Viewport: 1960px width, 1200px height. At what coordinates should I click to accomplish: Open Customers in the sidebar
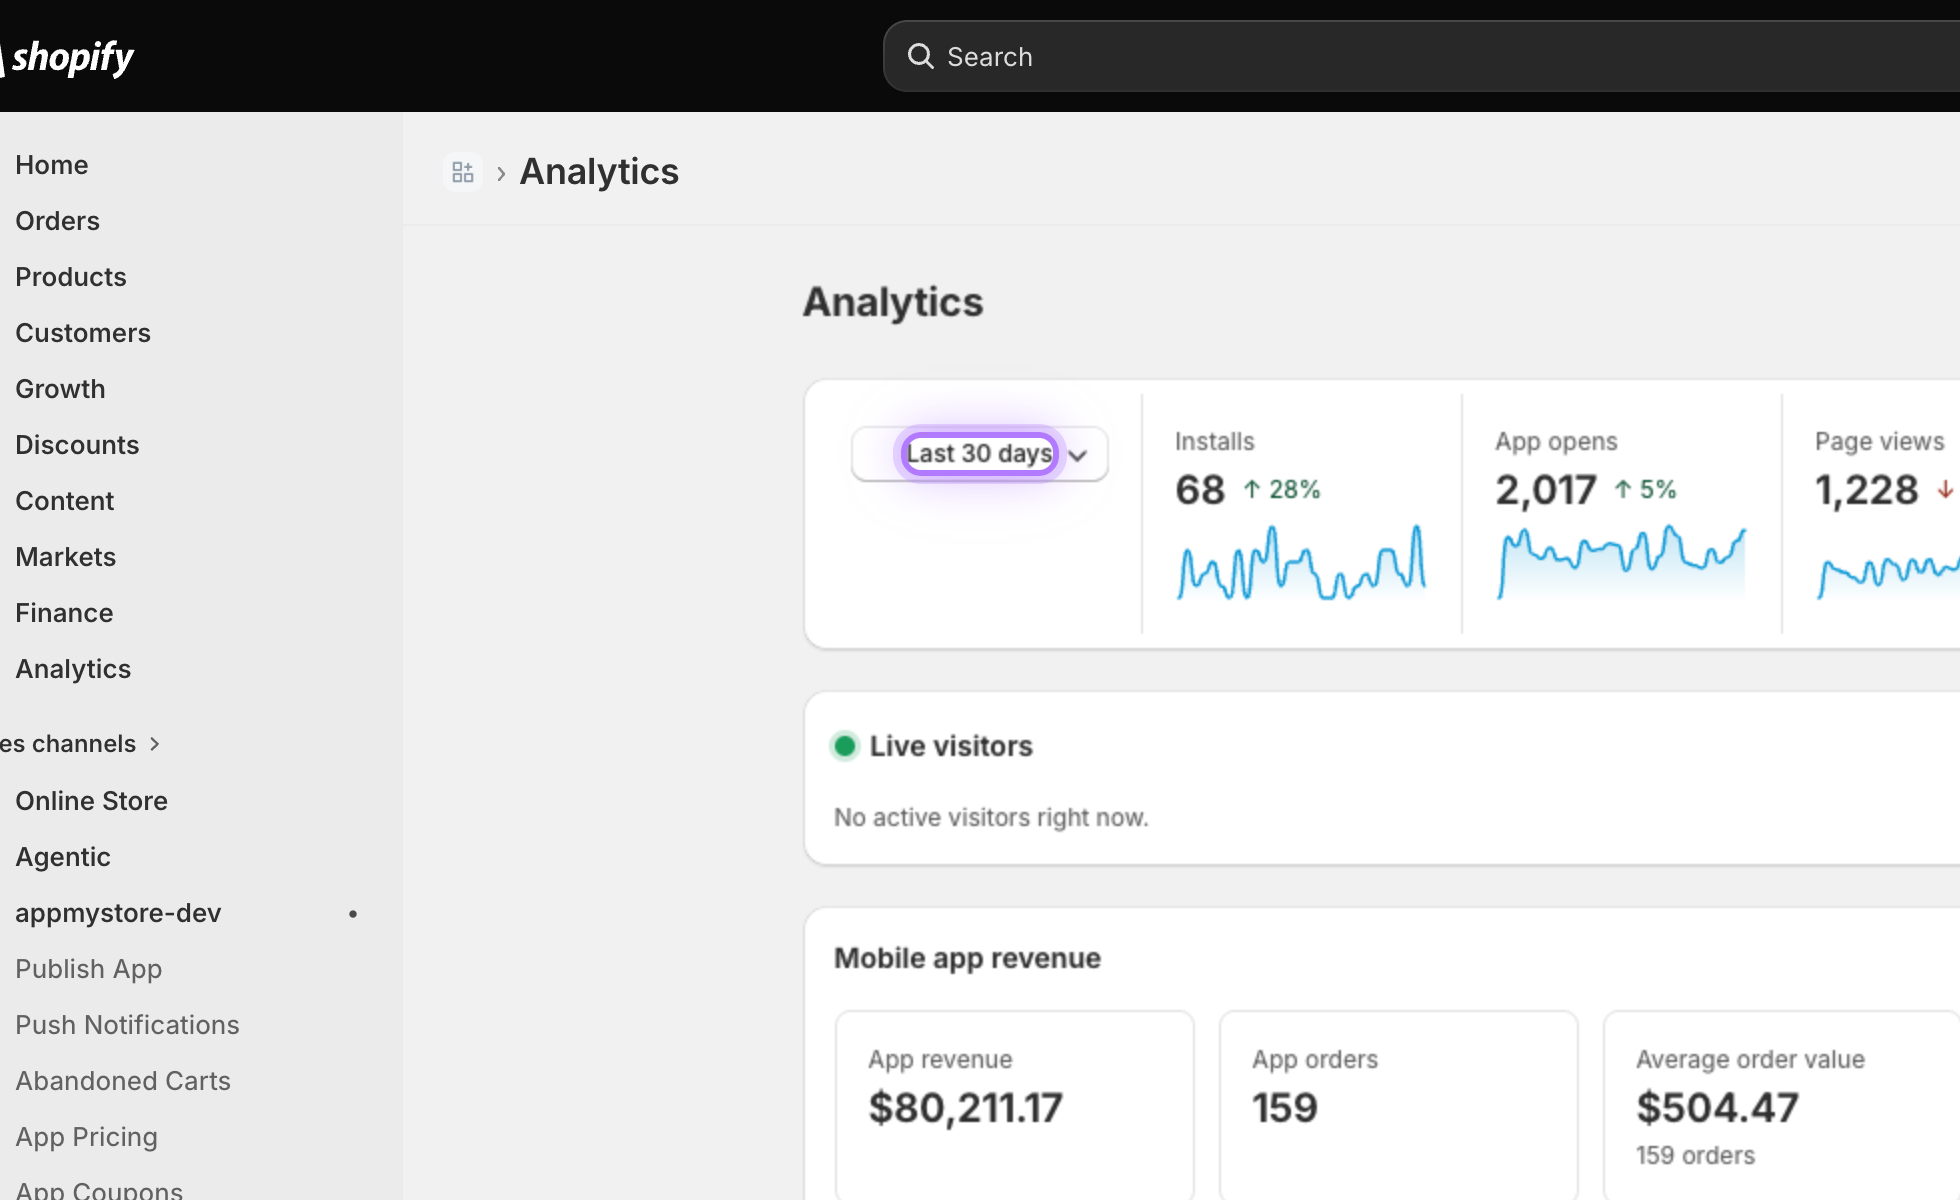(83, 333)
